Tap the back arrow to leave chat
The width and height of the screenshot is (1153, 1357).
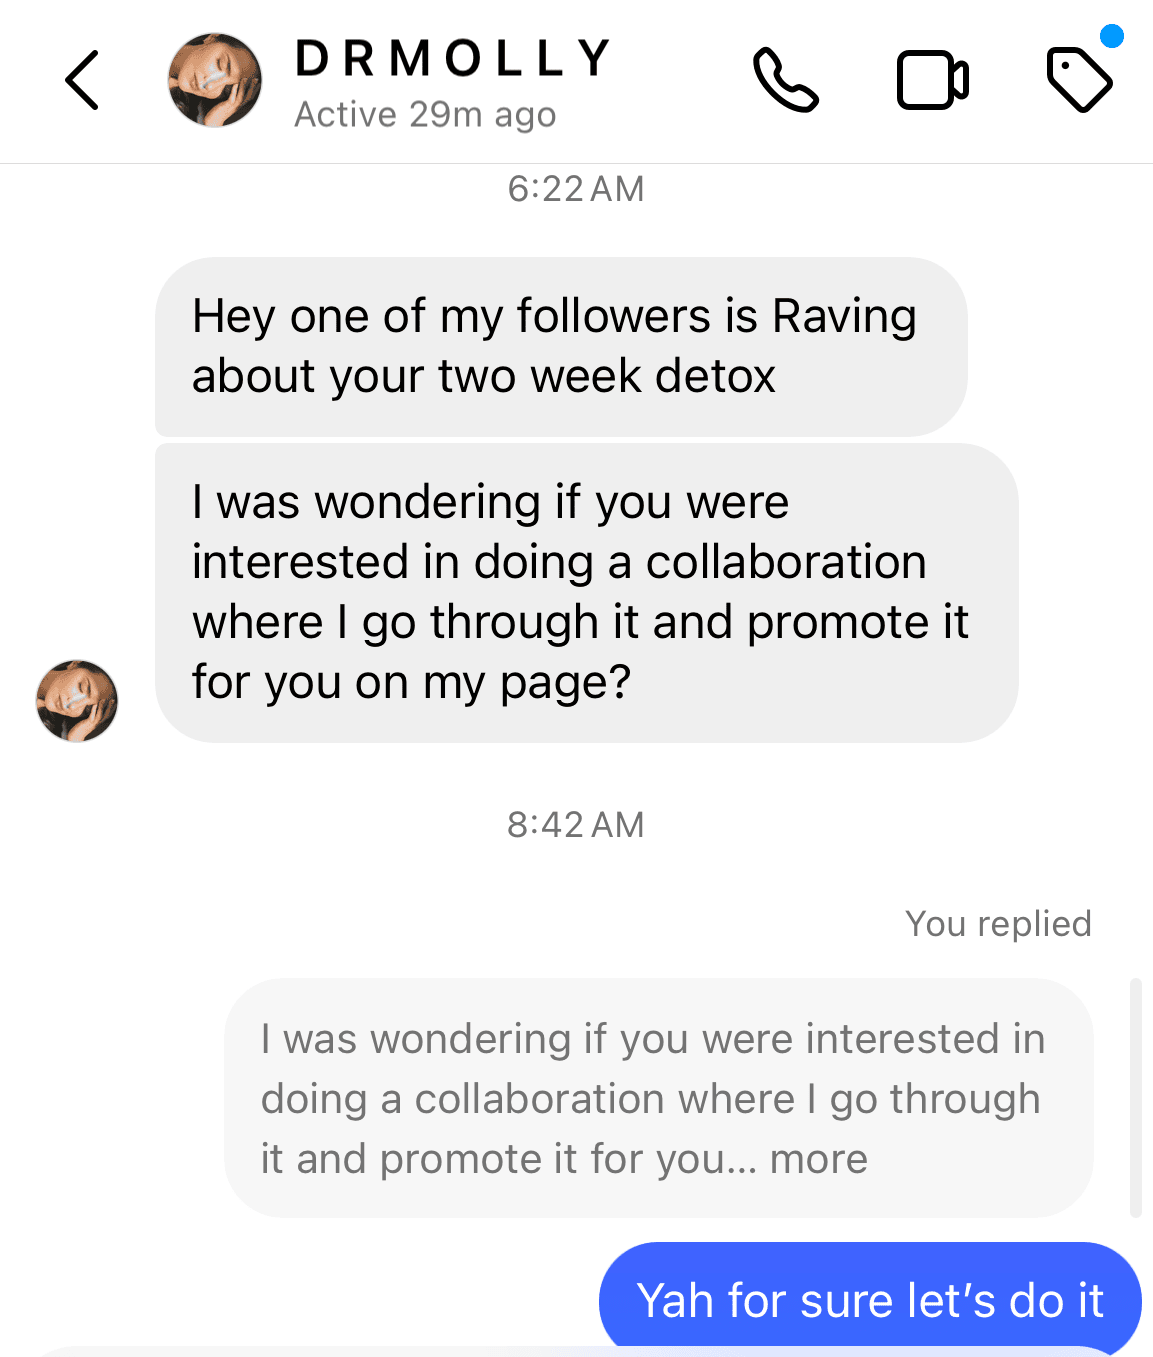82,80
